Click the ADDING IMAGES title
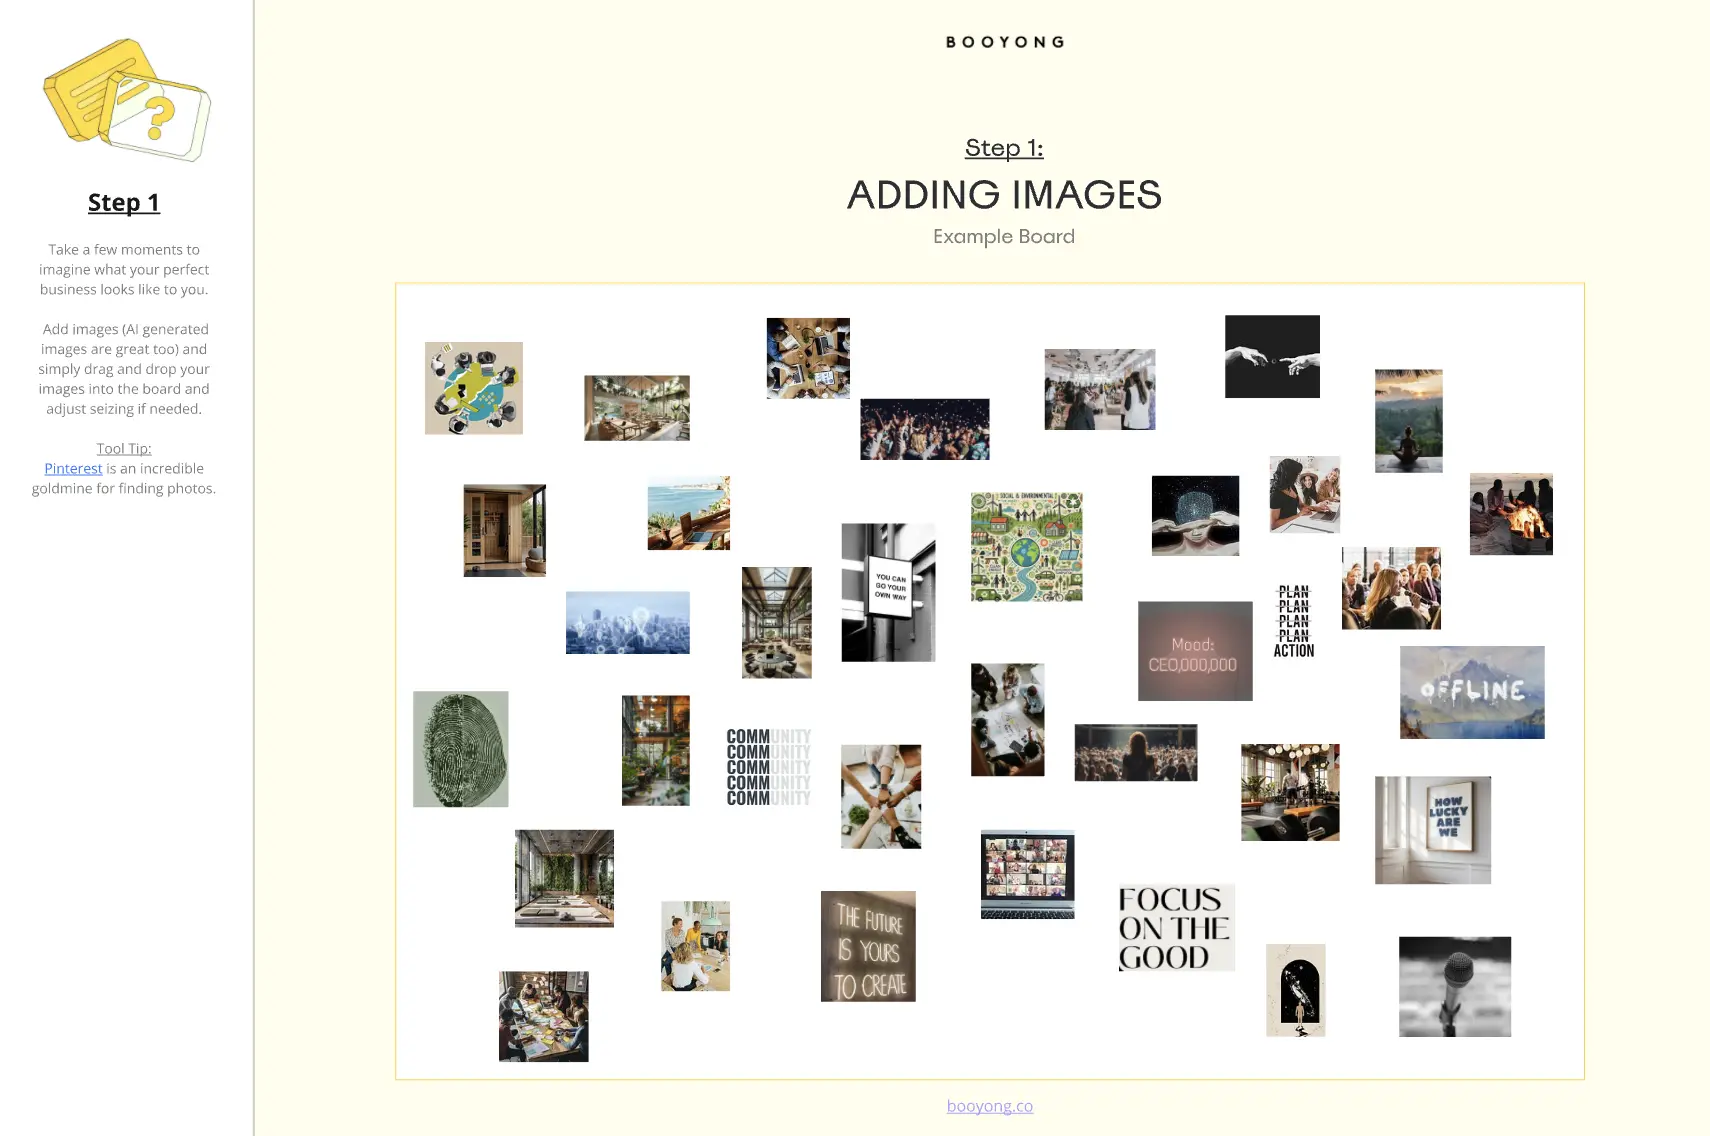This screenshot has width=1710, height=1136. click(1004, 195)
